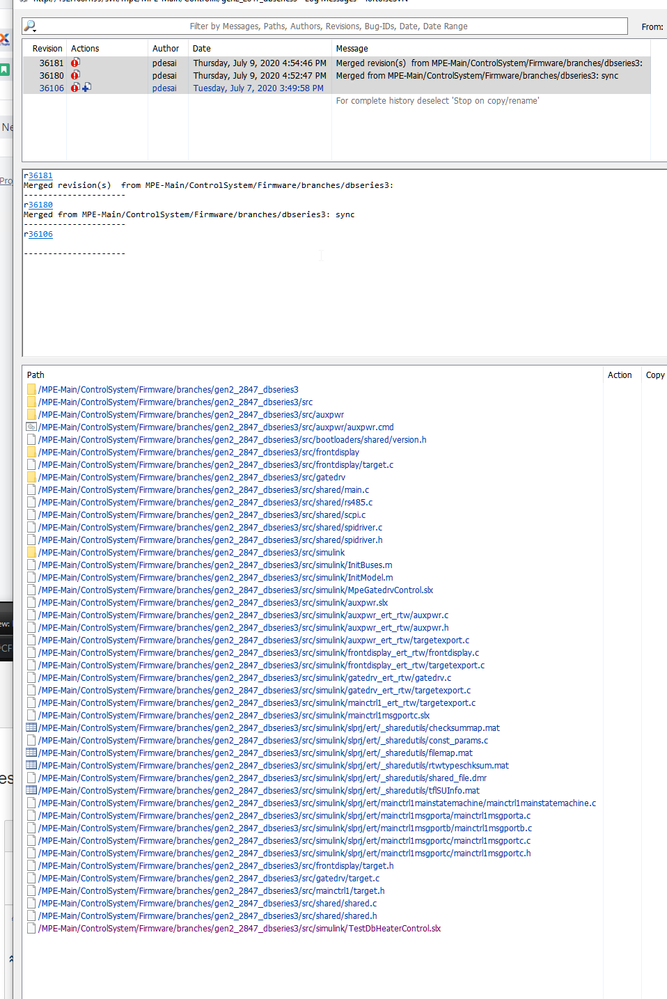Click the MAT file icon for filemap.mat

[x=31, y=753]
